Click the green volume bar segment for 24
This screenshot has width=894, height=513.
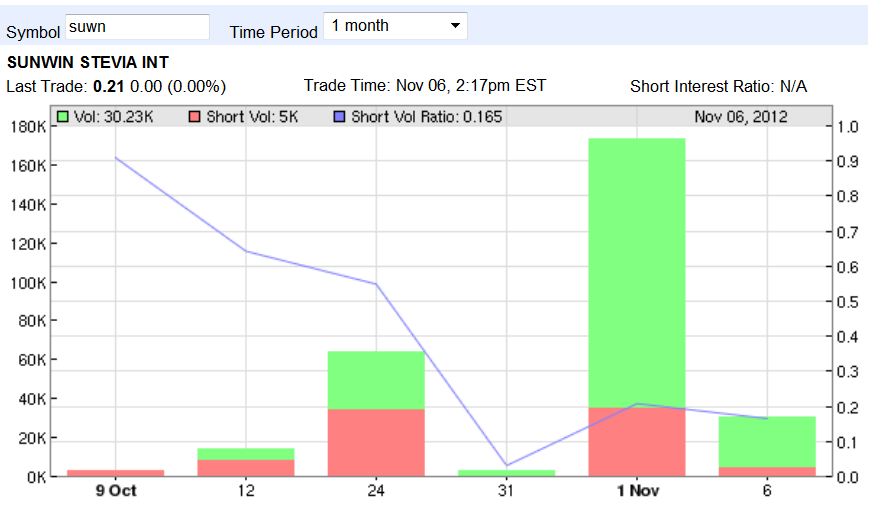click(x=377, y=379)
